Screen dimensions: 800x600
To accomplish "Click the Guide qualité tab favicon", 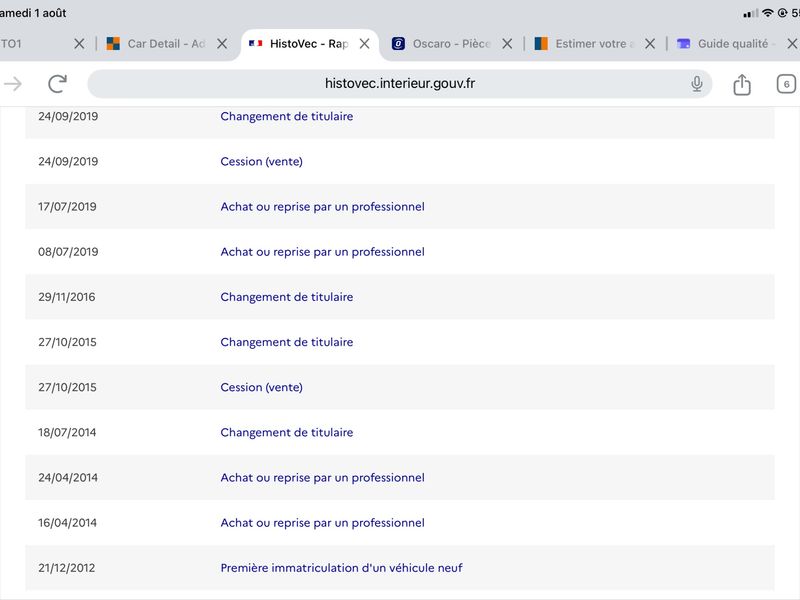I will [684, 44].
